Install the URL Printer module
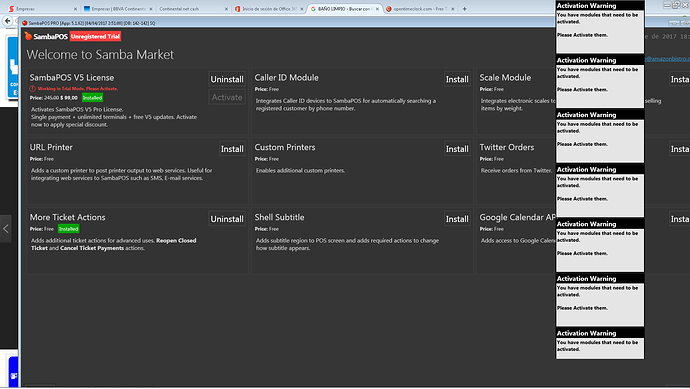 (232, 149)
